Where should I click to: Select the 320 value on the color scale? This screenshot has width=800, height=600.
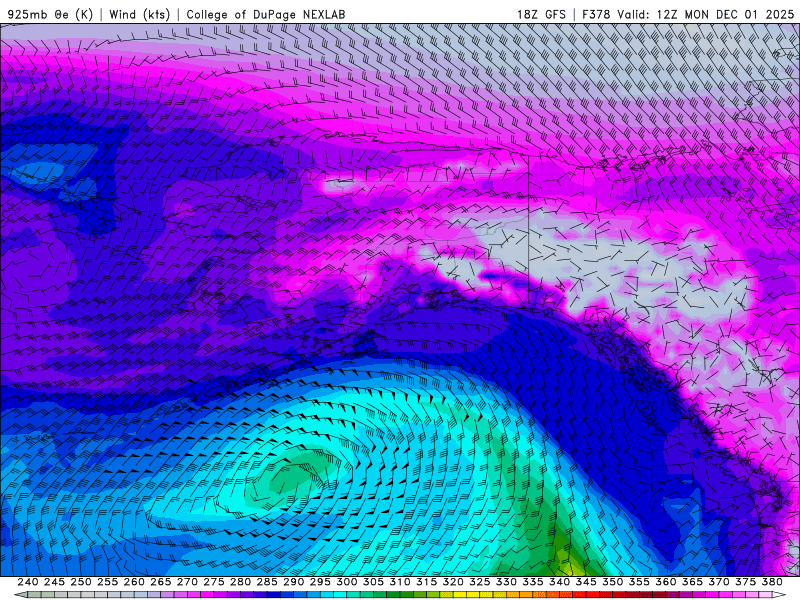coord(453,582)
